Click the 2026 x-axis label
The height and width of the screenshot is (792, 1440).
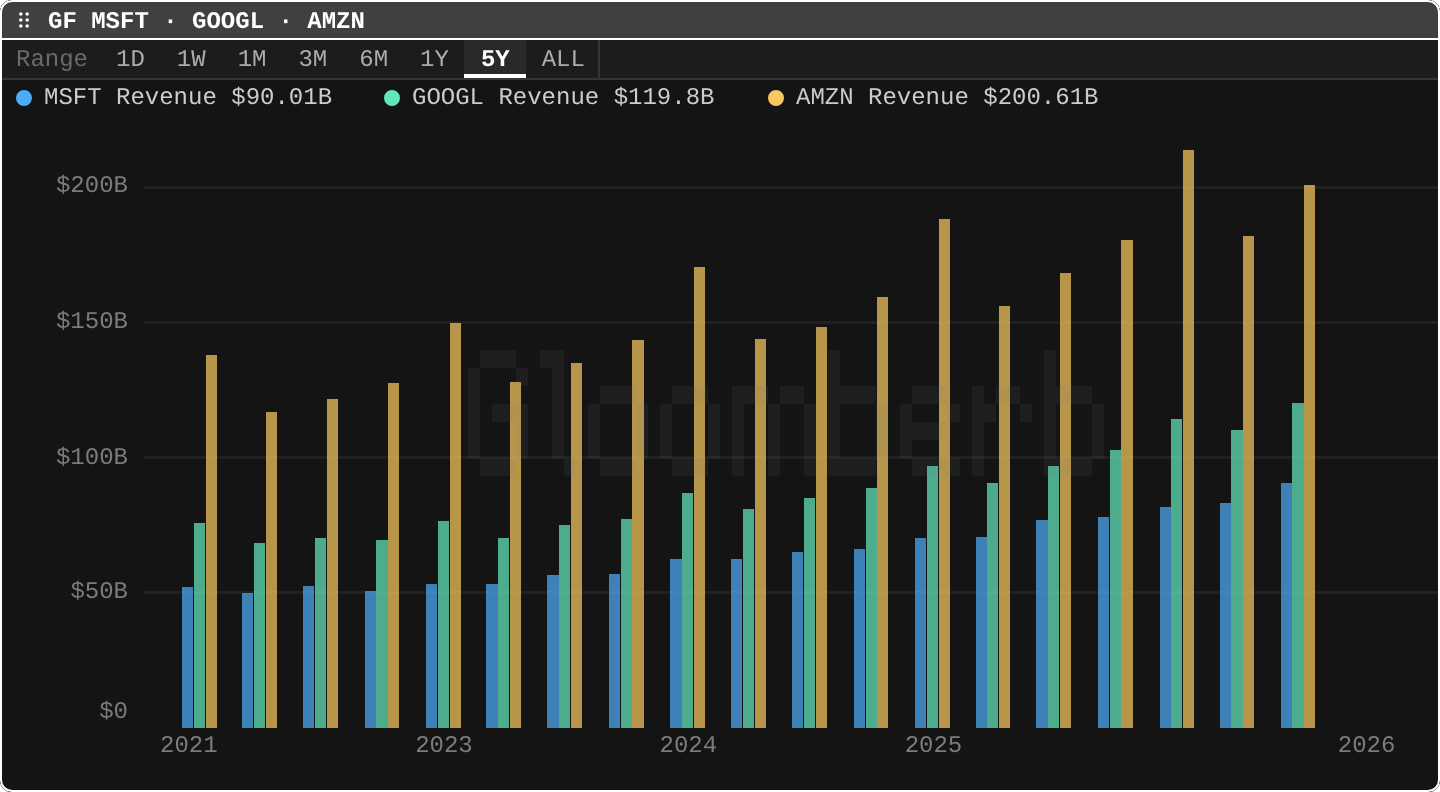1366,745
